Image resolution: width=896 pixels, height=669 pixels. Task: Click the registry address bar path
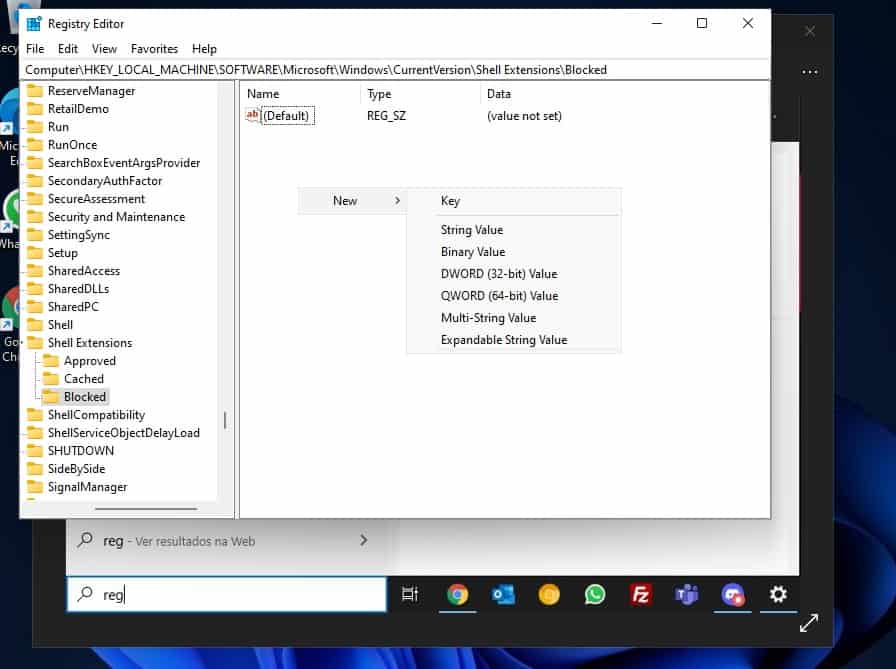pyautogui.click(x=316, y=70)
